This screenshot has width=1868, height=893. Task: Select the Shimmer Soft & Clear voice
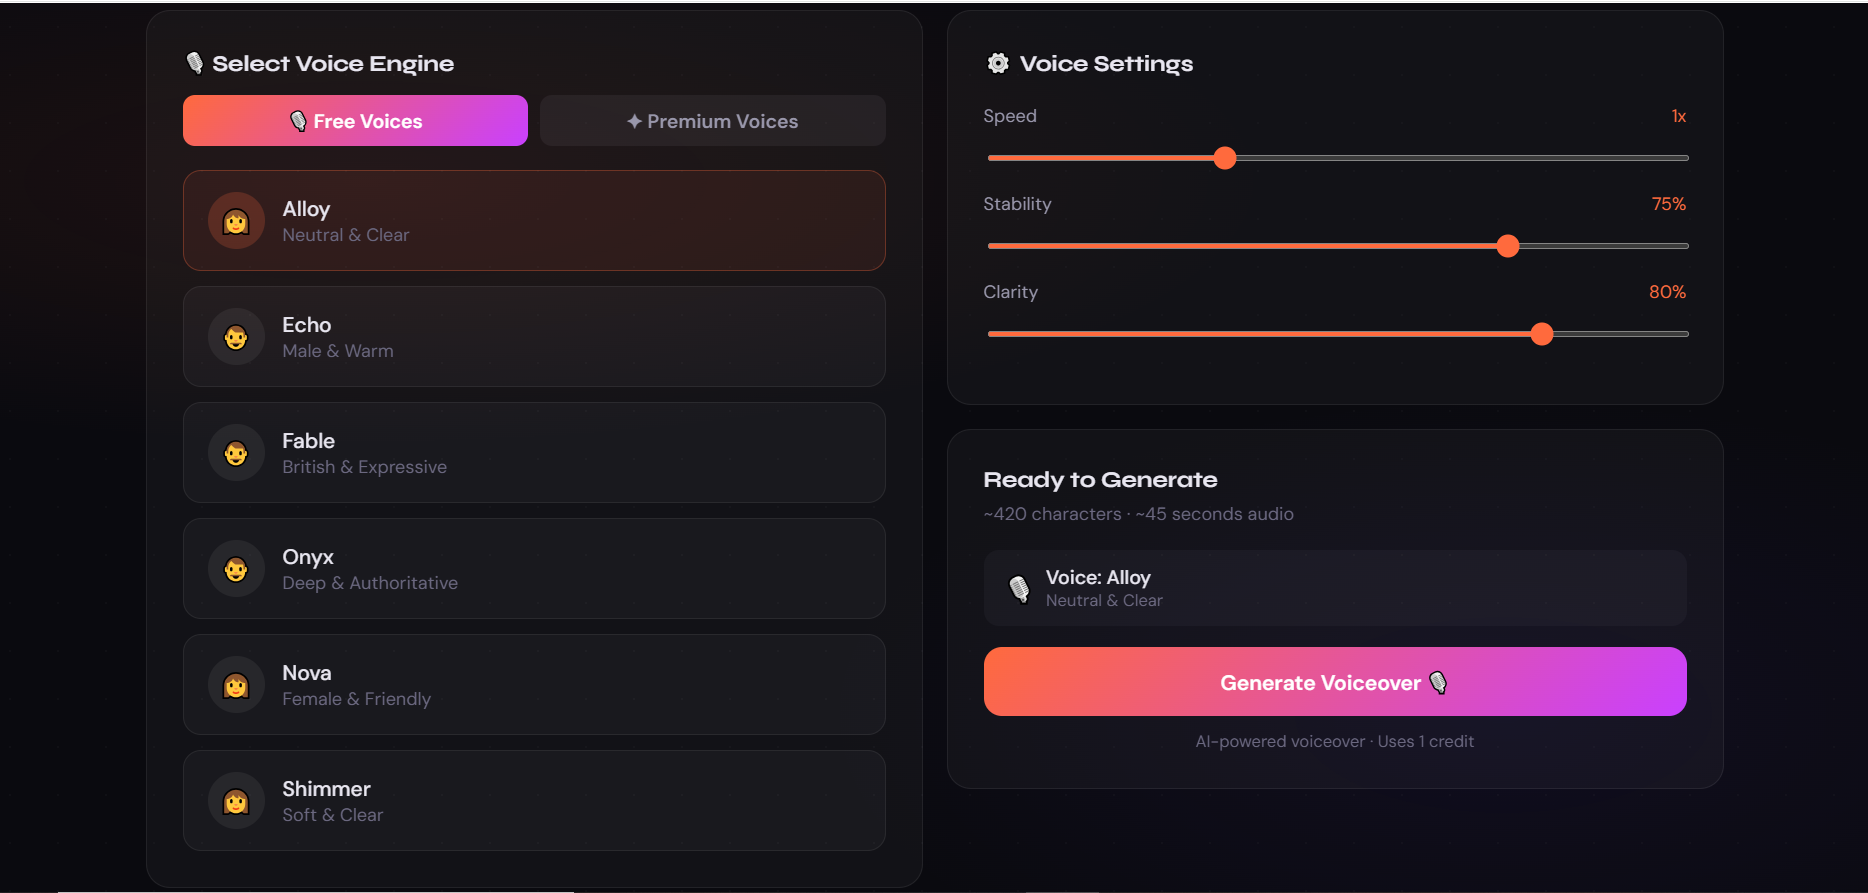point(534,800)
